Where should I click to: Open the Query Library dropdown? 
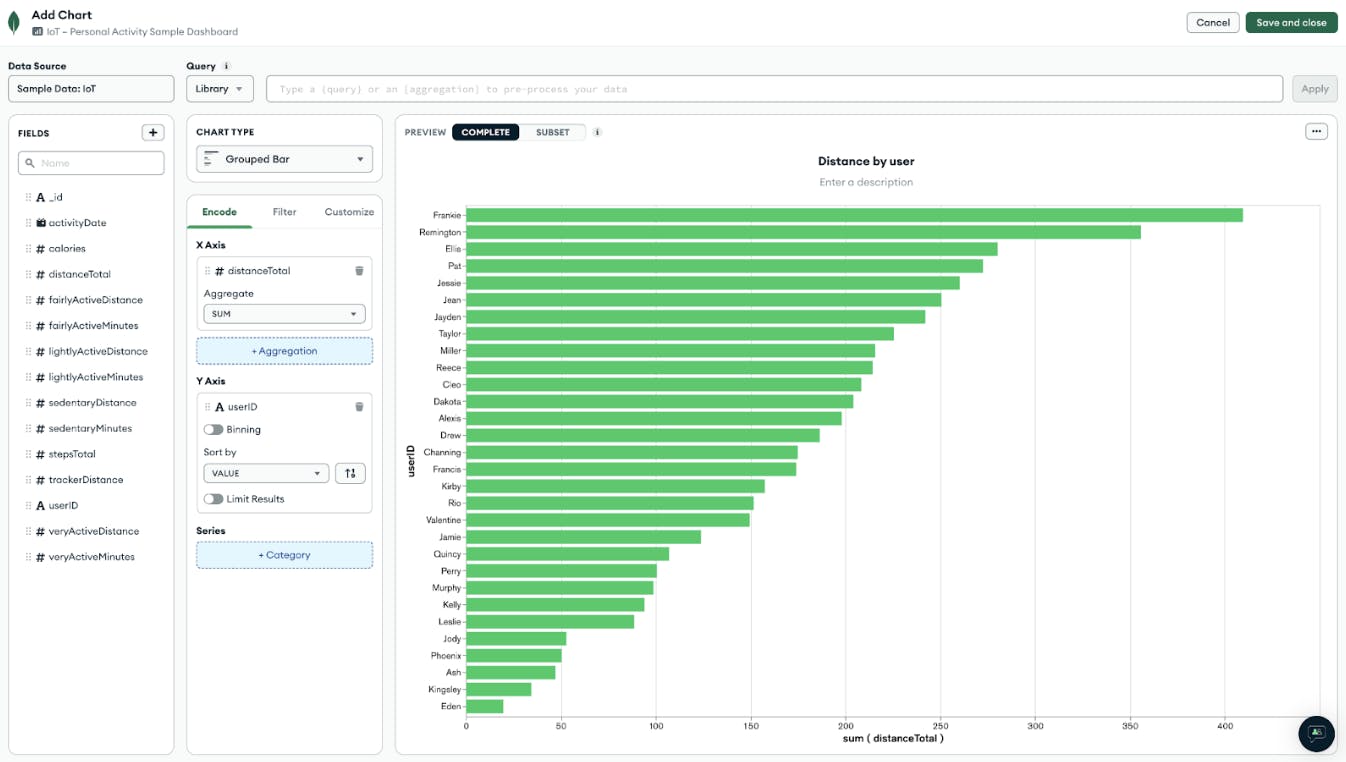[219, 89]
